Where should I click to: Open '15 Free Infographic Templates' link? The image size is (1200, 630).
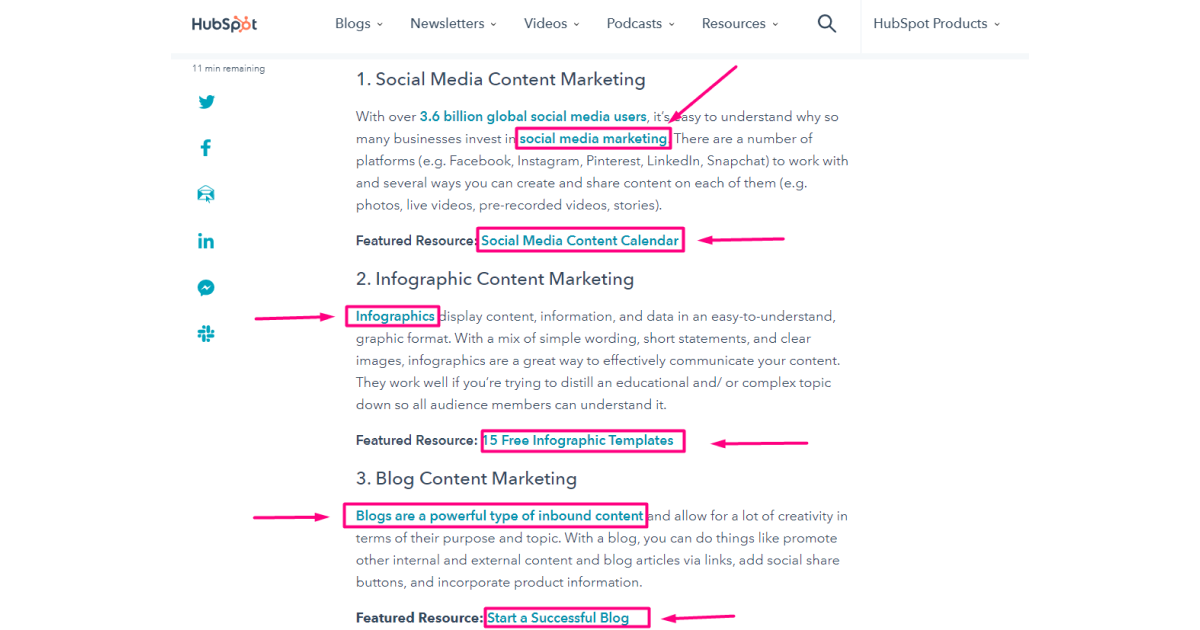click(x=579, y=440)
